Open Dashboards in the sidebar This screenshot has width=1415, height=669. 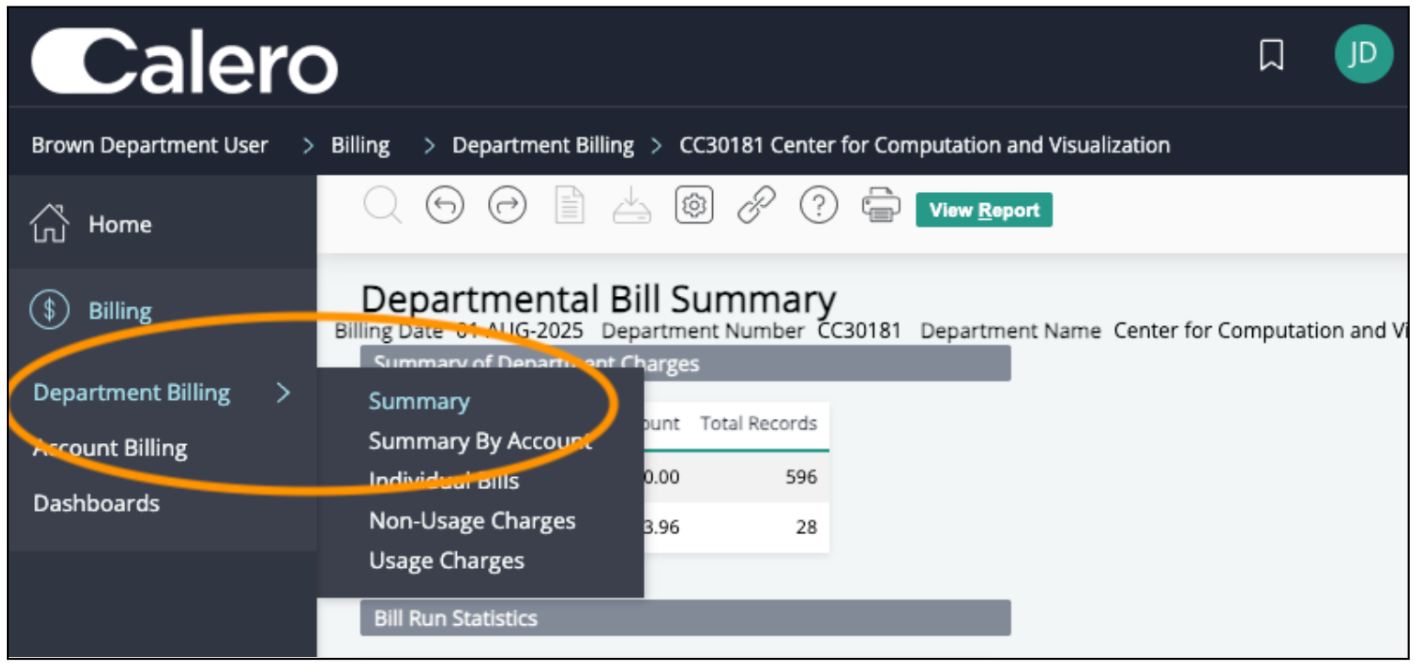pyautogui.click(x=96, y=503)
